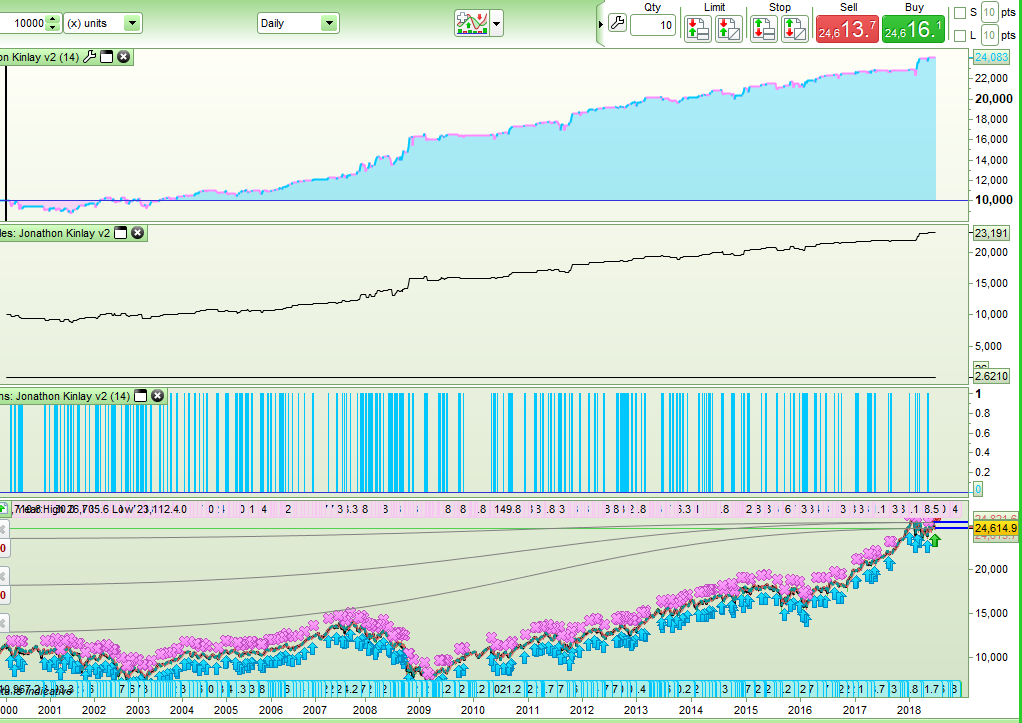Viewport: 1022px width, 723px height.
Task: Detach equity curve panel window icon
Action: click(106, 57)
